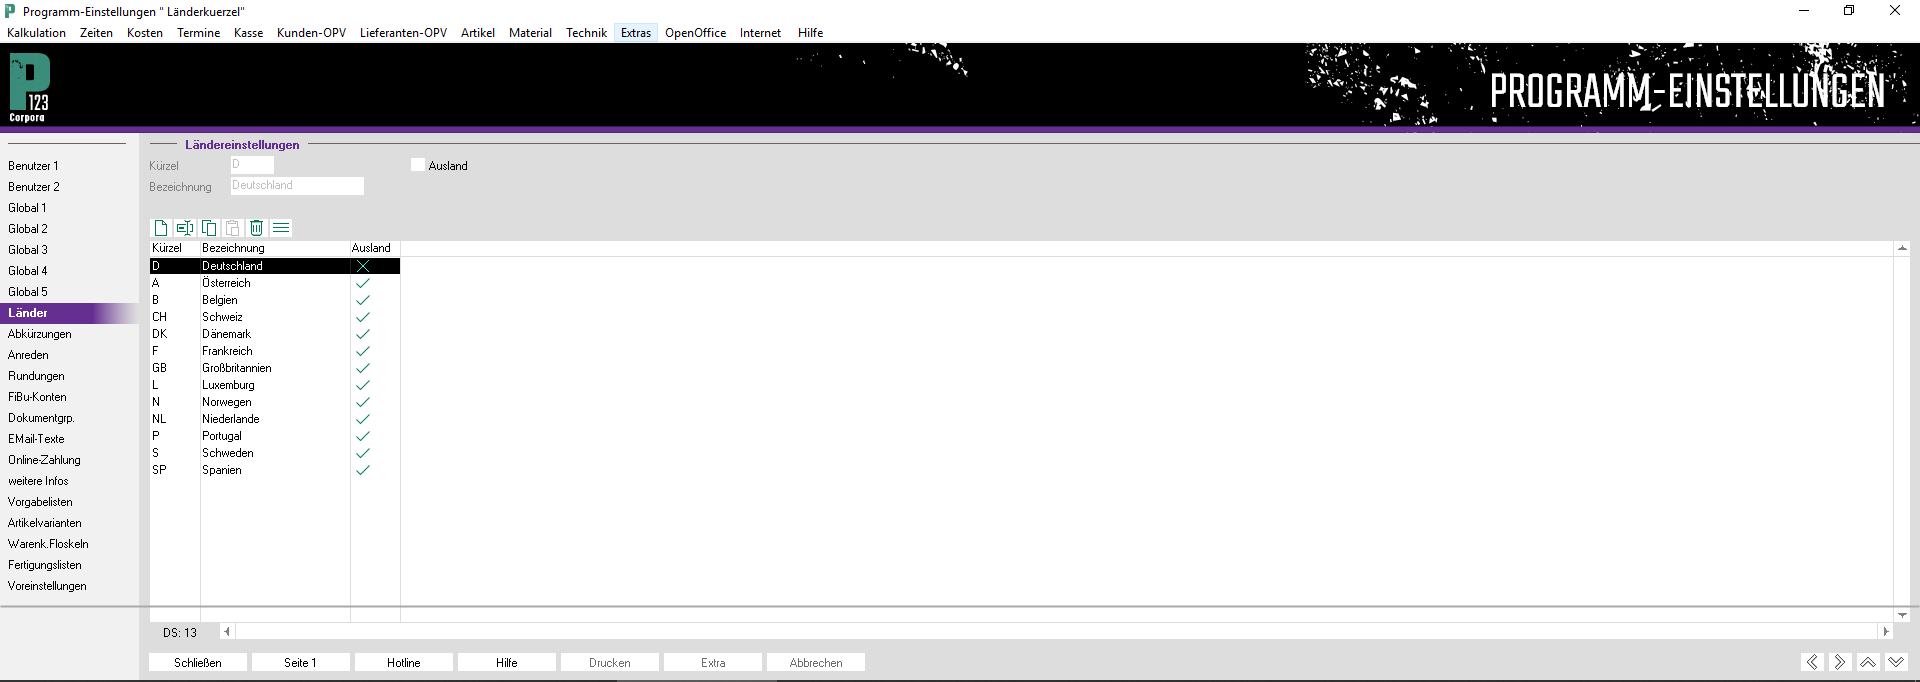Image resolution: width=1920 pixels, height=682 pixels.
Task: Toggle Ausland mark in the Deutschland row
Action: click(363, 266)
